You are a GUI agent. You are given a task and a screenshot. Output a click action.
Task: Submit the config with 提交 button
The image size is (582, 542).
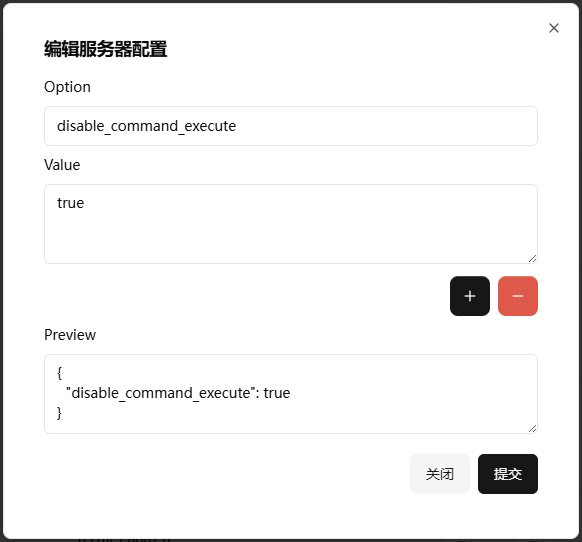coord(507,474)
